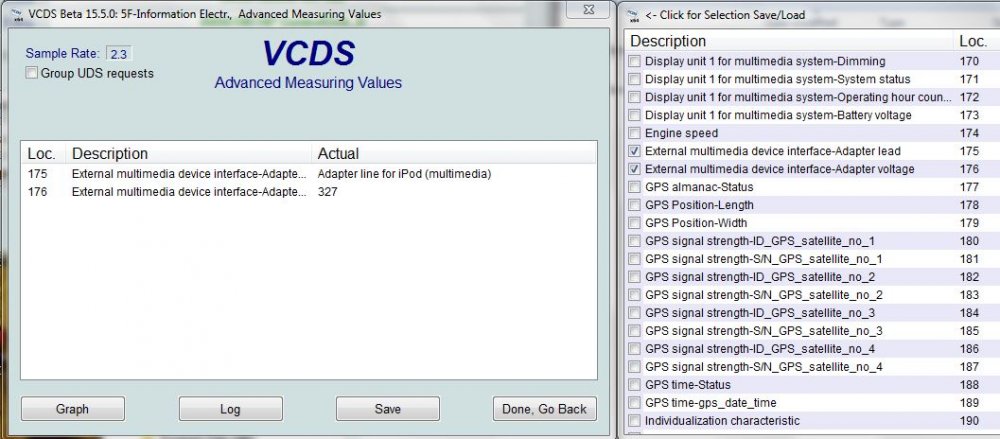Viewport: 1000px width, 439px height.
Task: Check GPS signal strength-ID satellite no 4
Action: 635,349
